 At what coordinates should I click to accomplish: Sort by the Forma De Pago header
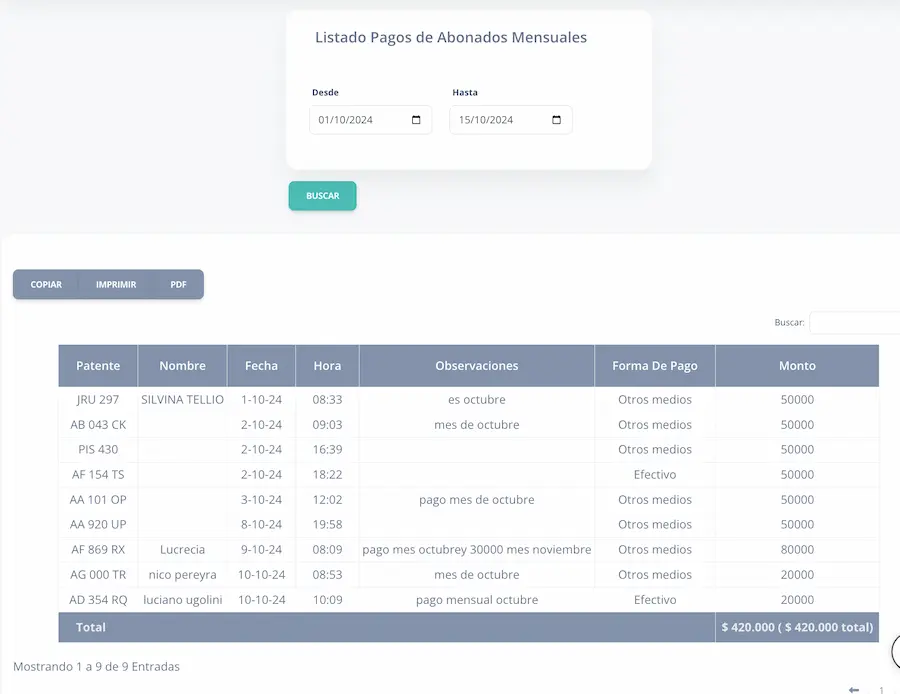tap(654, 366)
